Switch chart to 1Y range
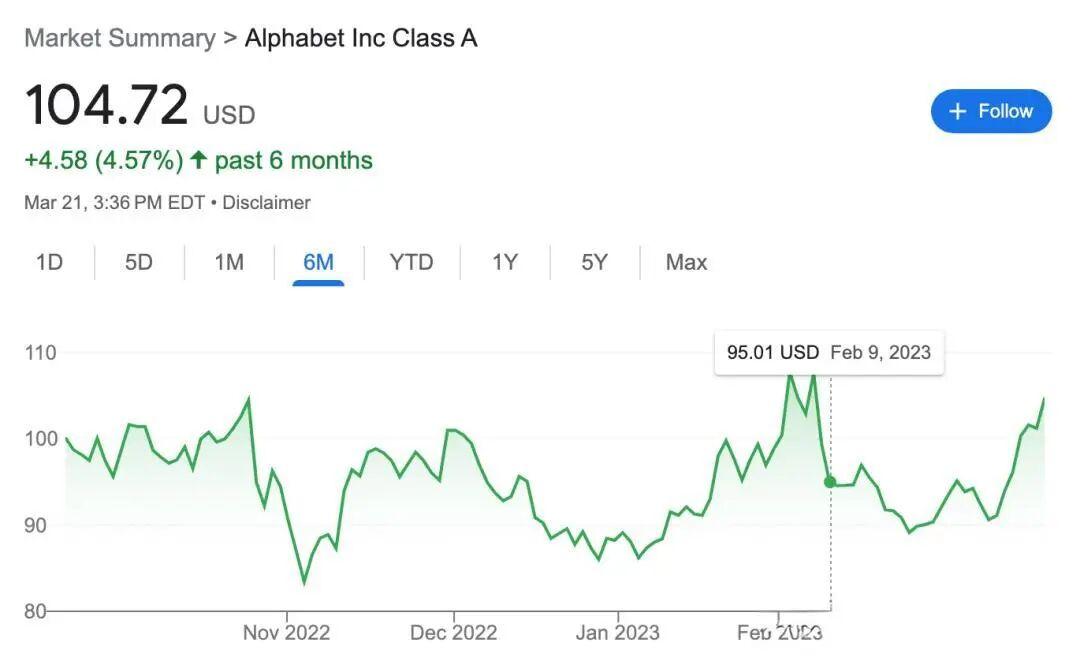Image resolution: width=1080 pixels, height=661 pixels. click(505, 262)
